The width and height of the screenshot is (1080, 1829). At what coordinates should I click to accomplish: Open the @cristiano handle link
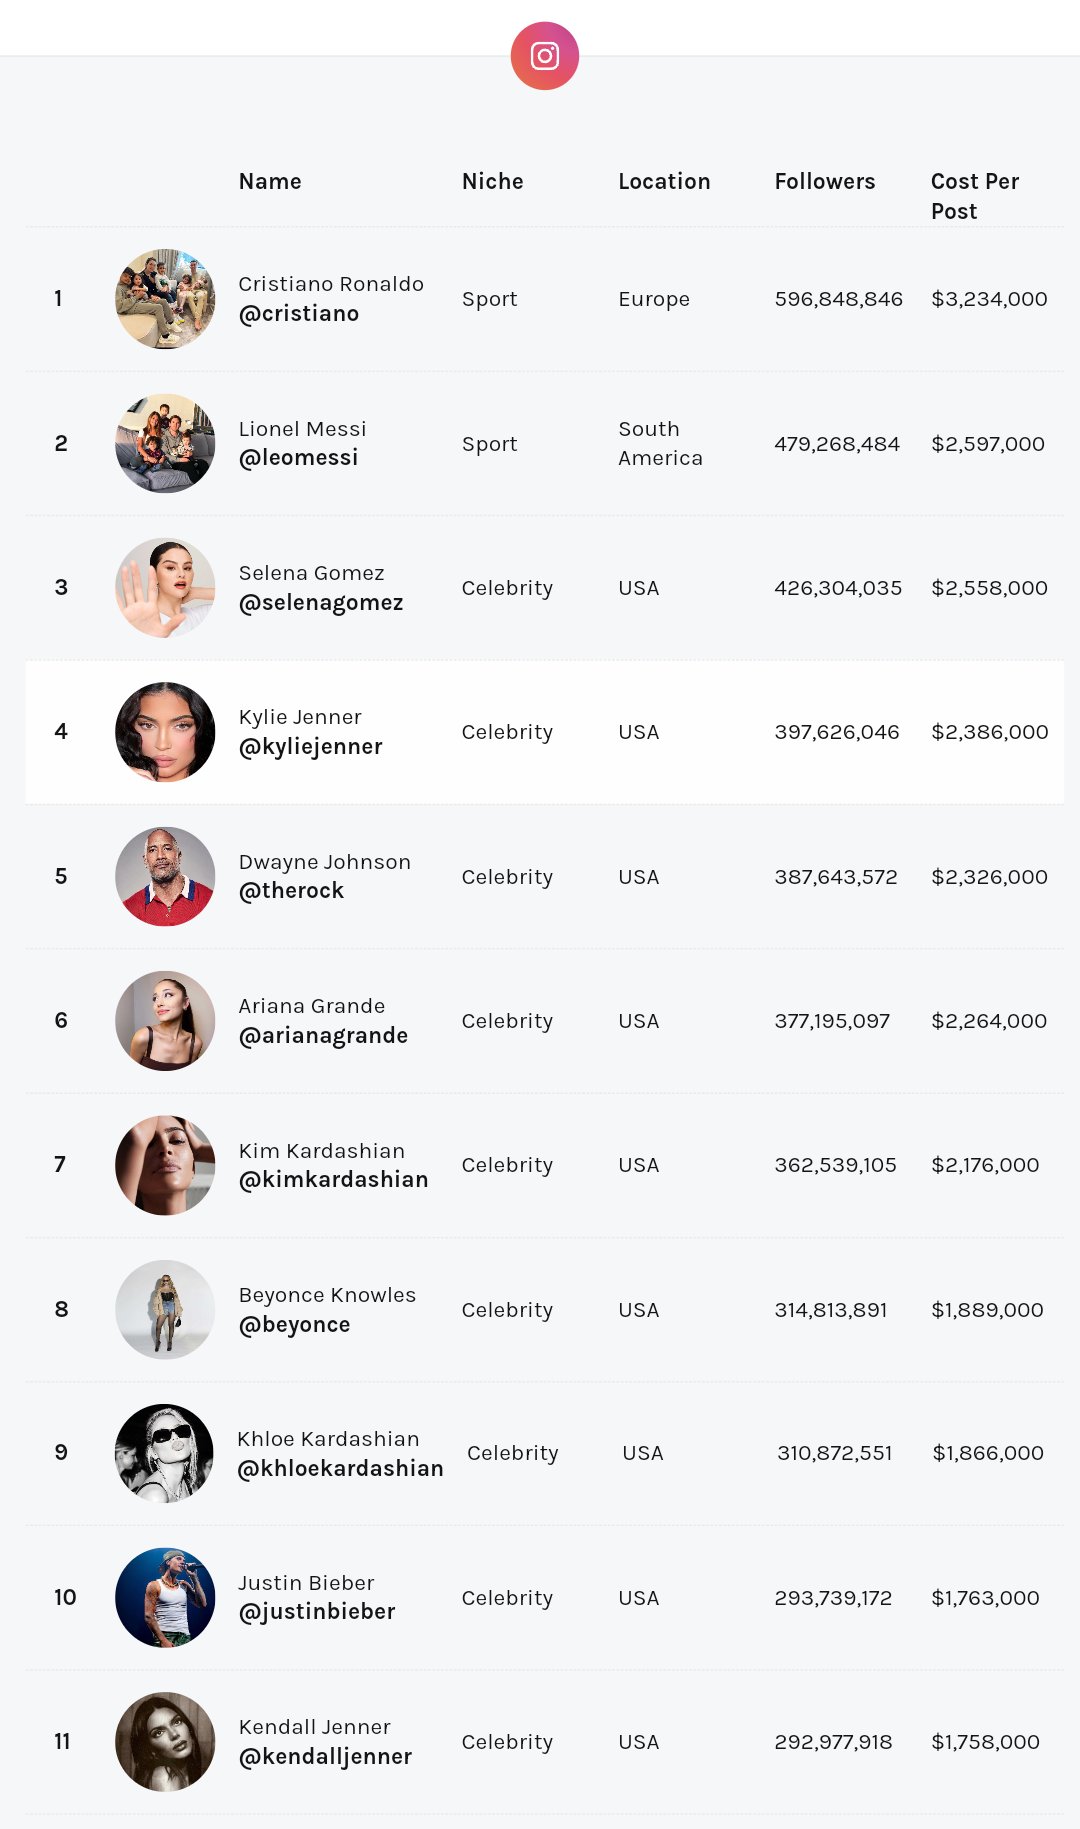pos(298,314)
